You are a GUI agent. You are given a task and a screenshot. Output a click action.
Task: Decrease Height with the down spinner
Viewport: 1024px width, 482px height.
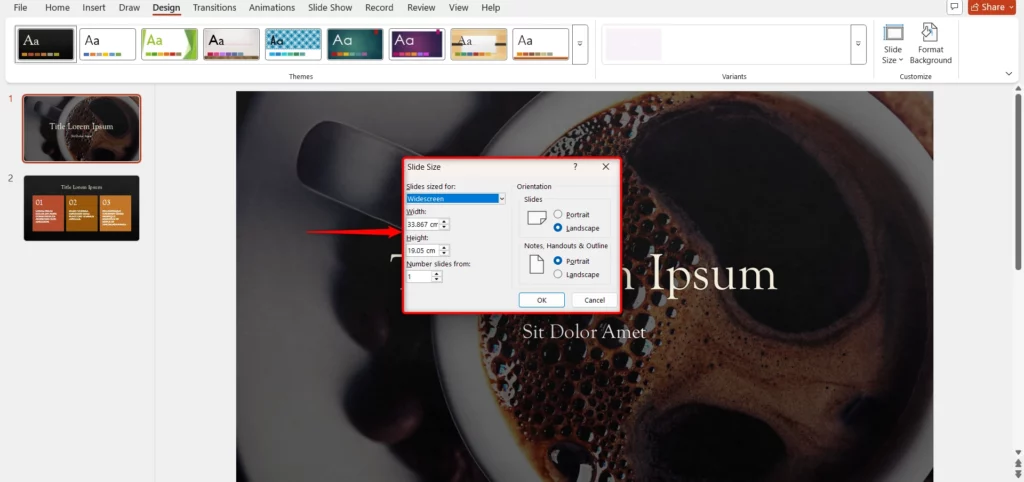point(445,253)
